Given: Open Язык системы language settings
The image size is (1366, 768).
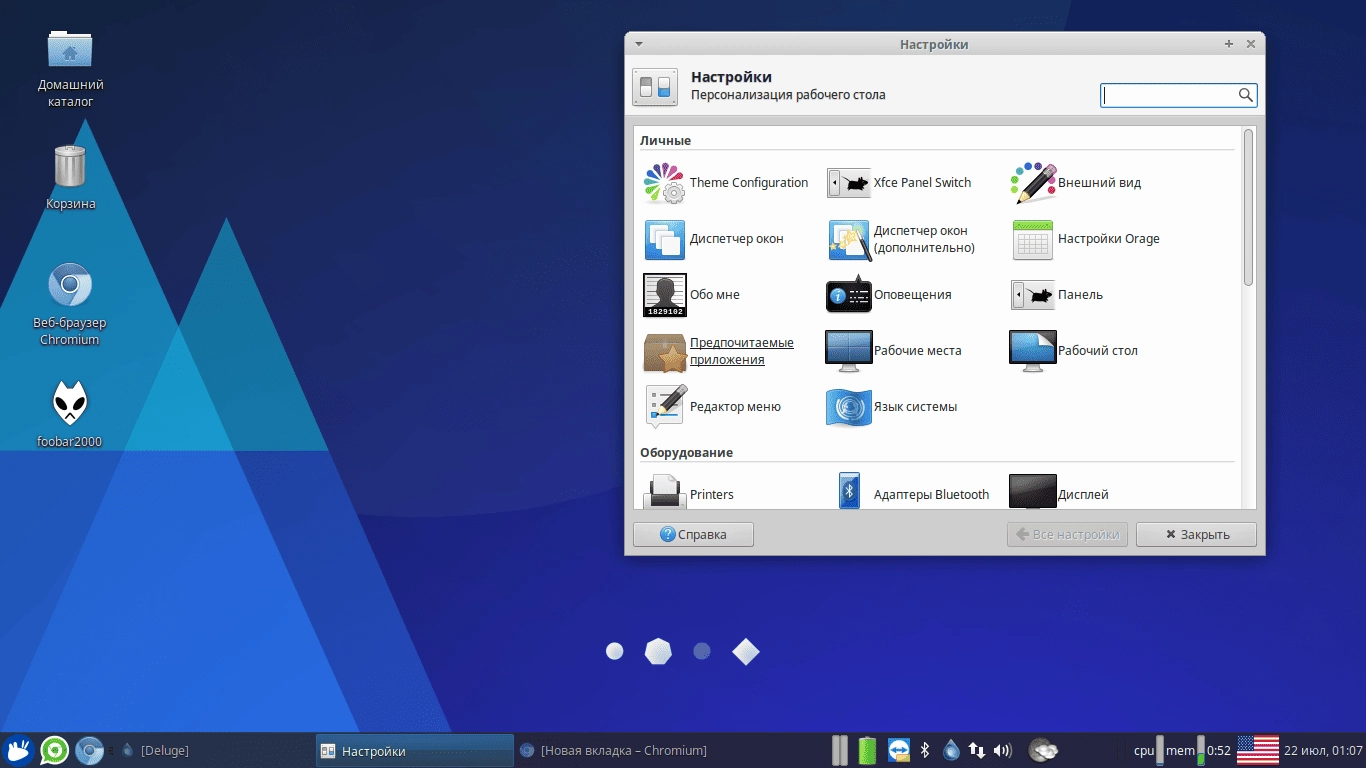Looking at the screenshot, I should [892, 407].
